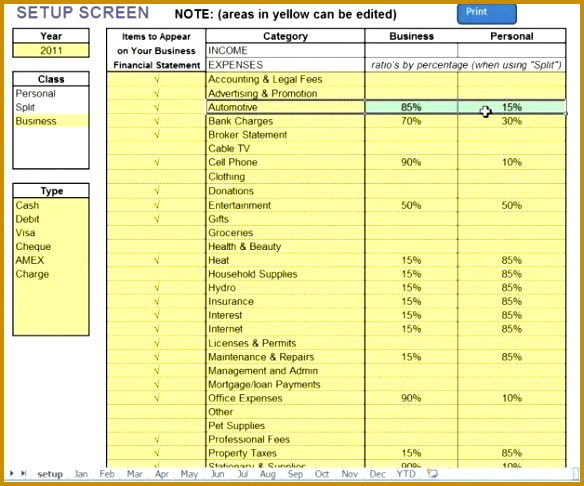Open the Sep sheet tab
The height and width of the screenshot is (486, 584).
(x=295, y=474)
